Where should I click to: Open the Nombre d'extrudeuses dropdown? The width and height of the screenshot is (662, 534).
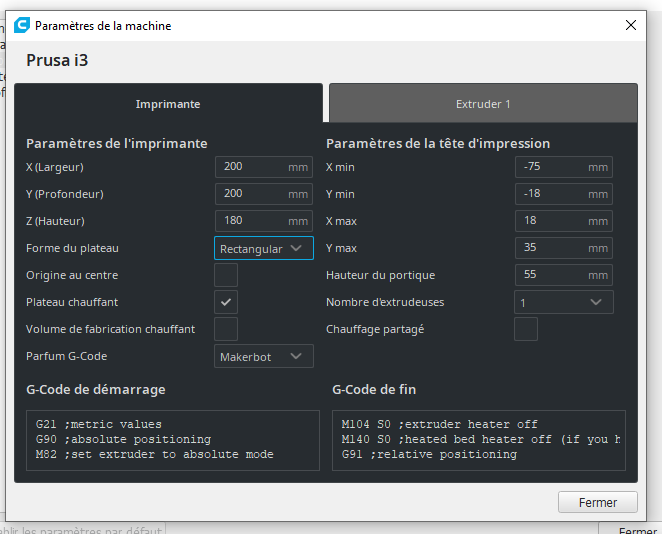point(564,302)
